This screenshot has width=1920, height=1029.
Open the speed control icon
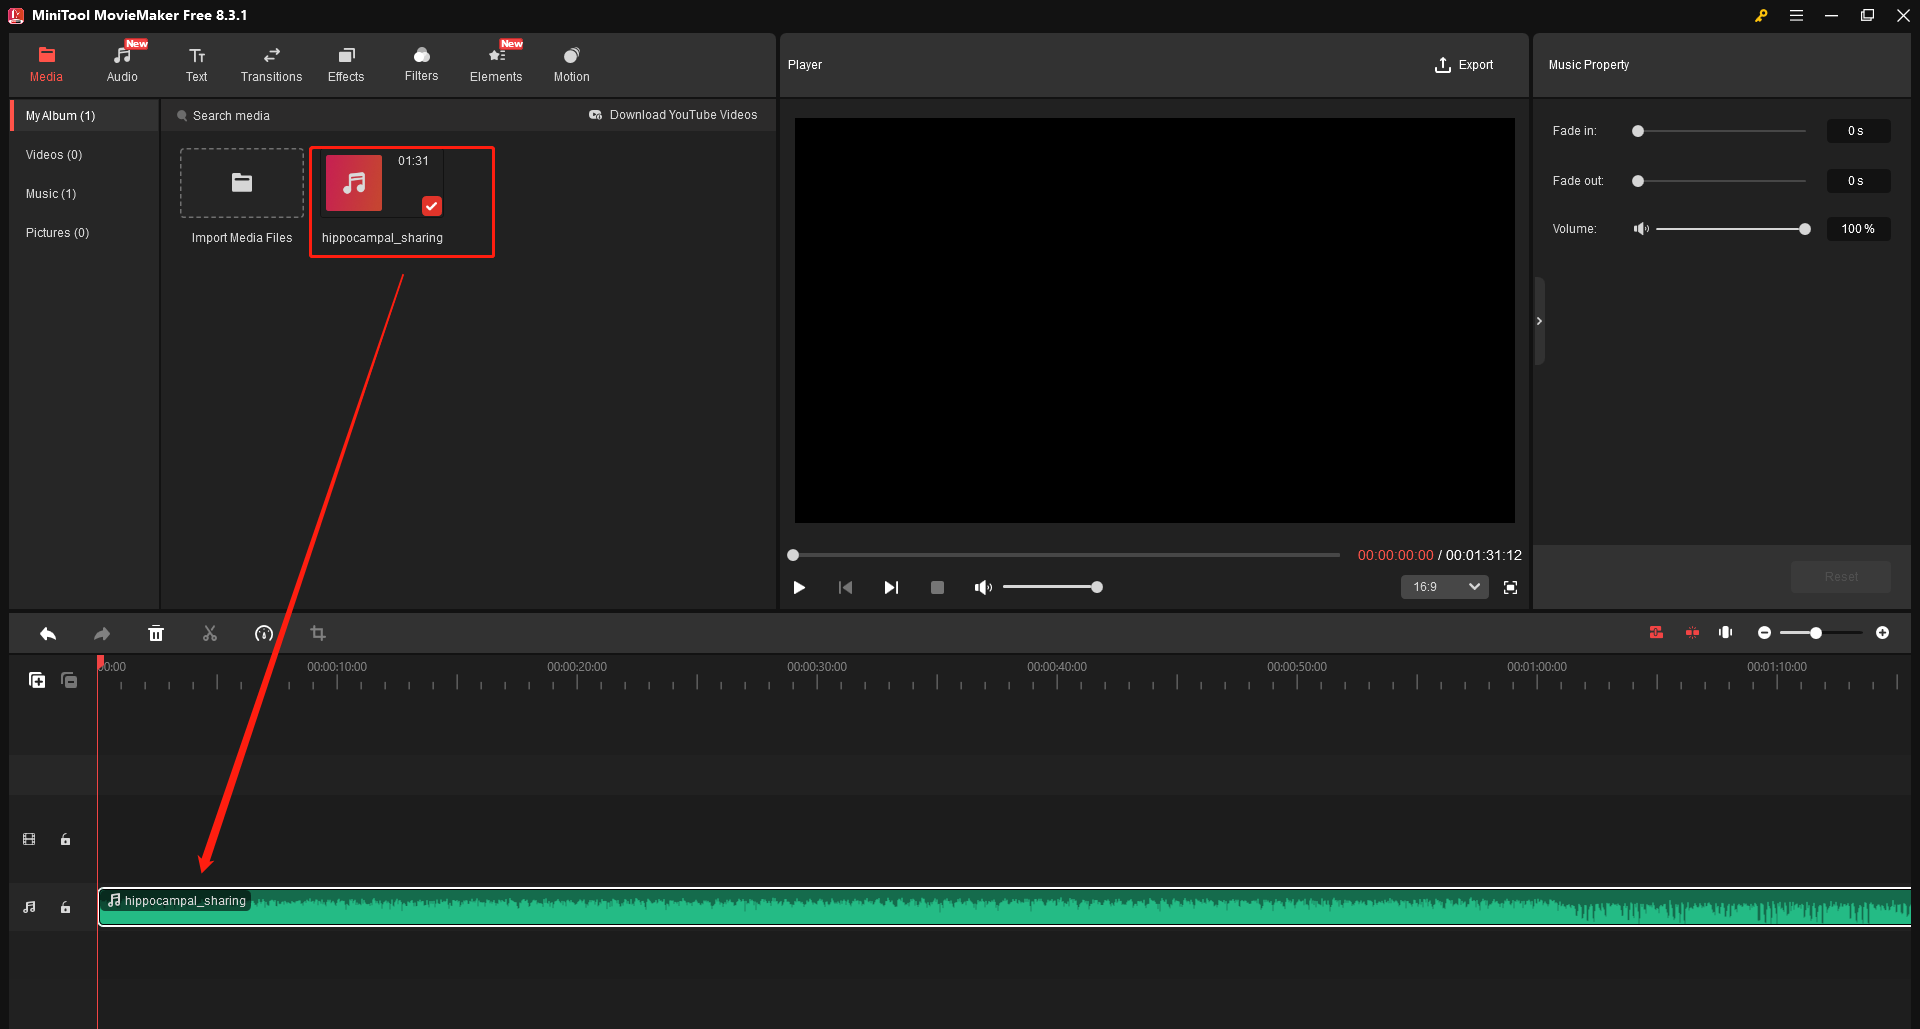pos(264,633)
